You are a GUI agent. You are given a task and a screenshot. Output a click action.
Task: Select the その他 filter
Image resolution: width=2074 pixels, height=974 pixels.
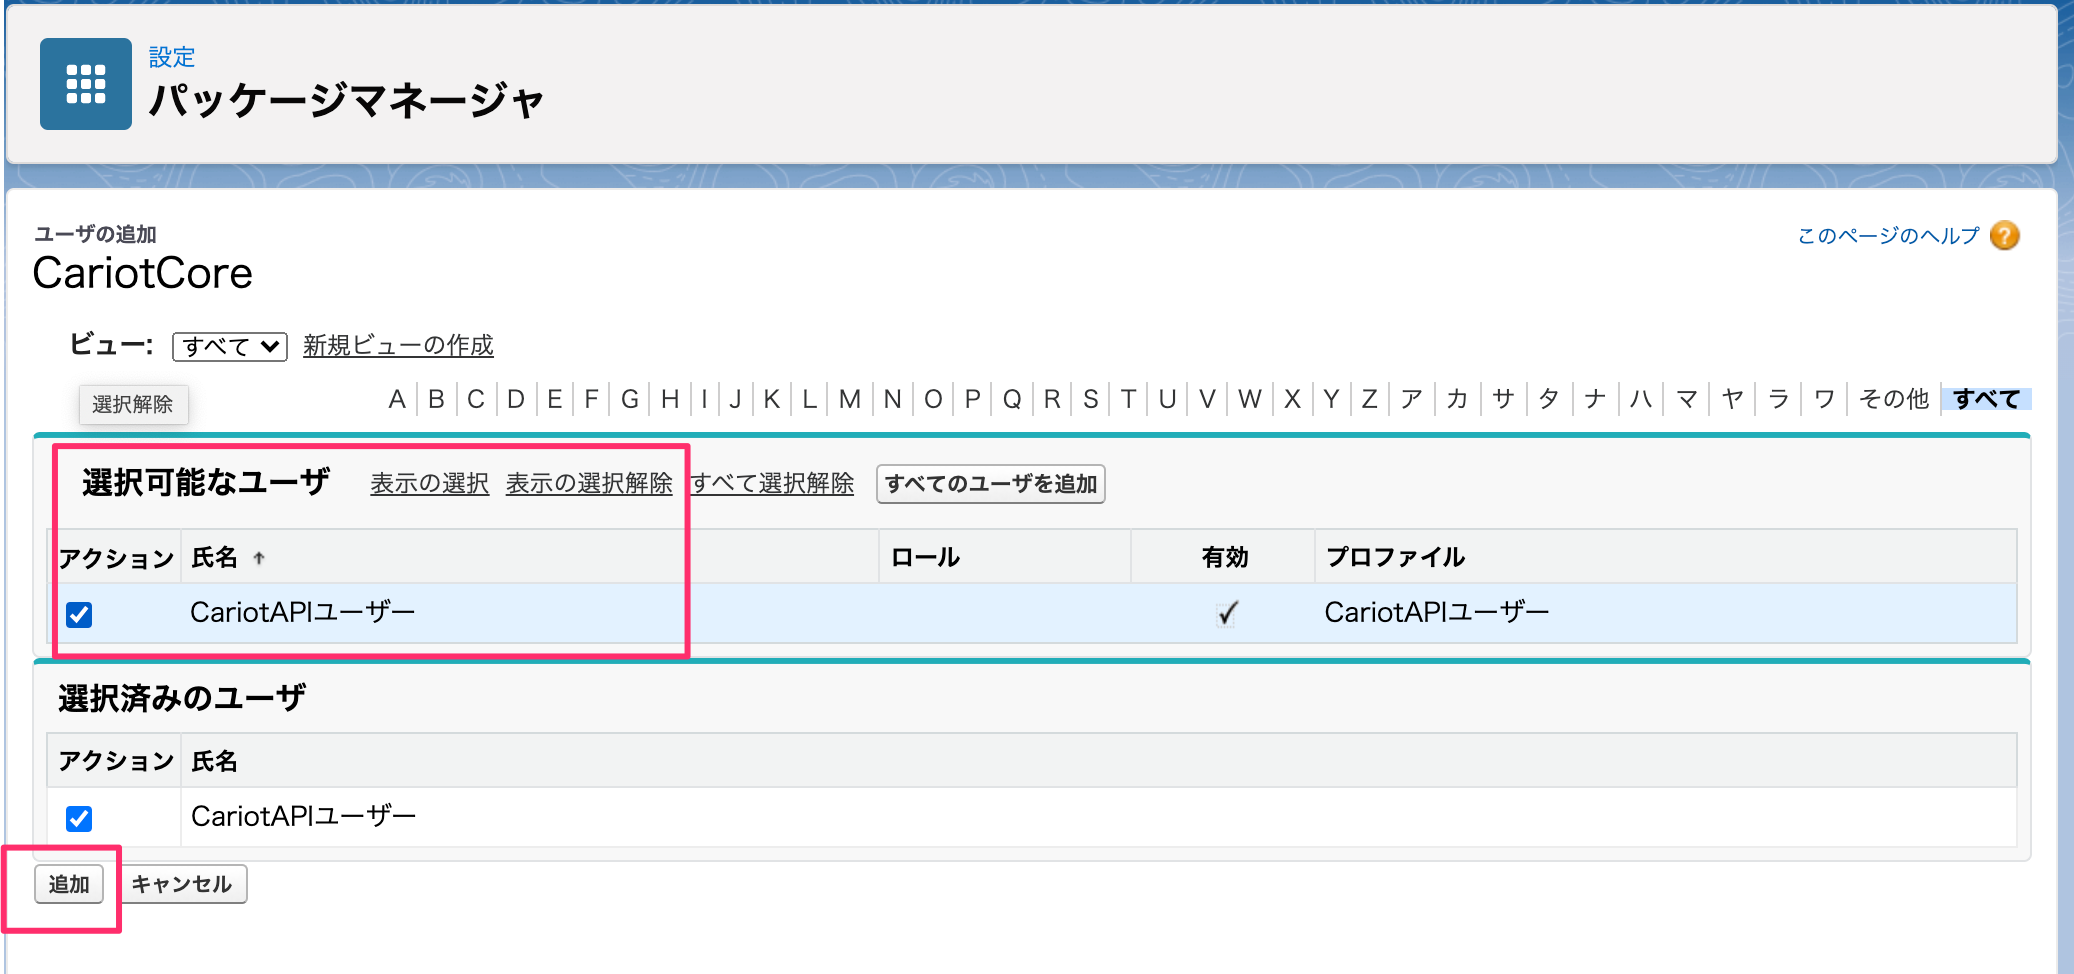coord(1893,399)
